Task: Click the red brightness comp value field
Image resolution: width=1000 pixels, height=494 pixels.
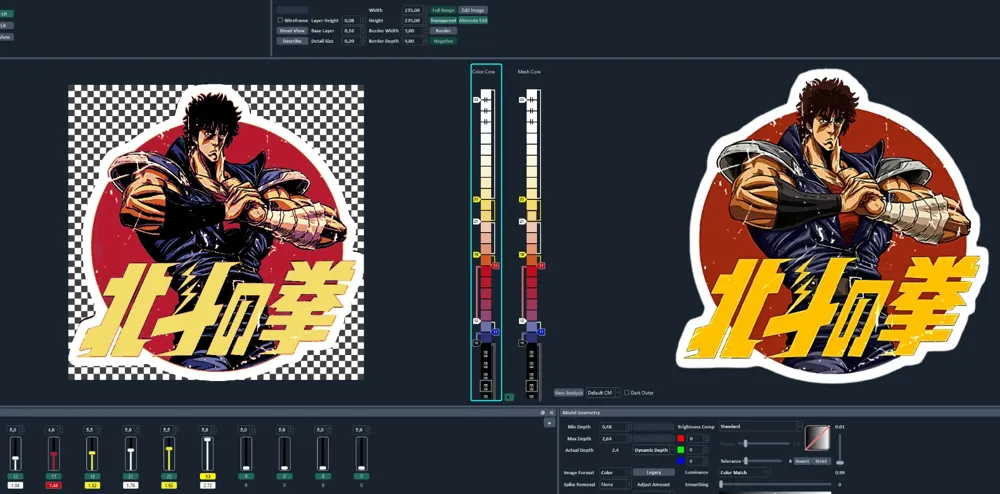Action: (x=696, y=439)
